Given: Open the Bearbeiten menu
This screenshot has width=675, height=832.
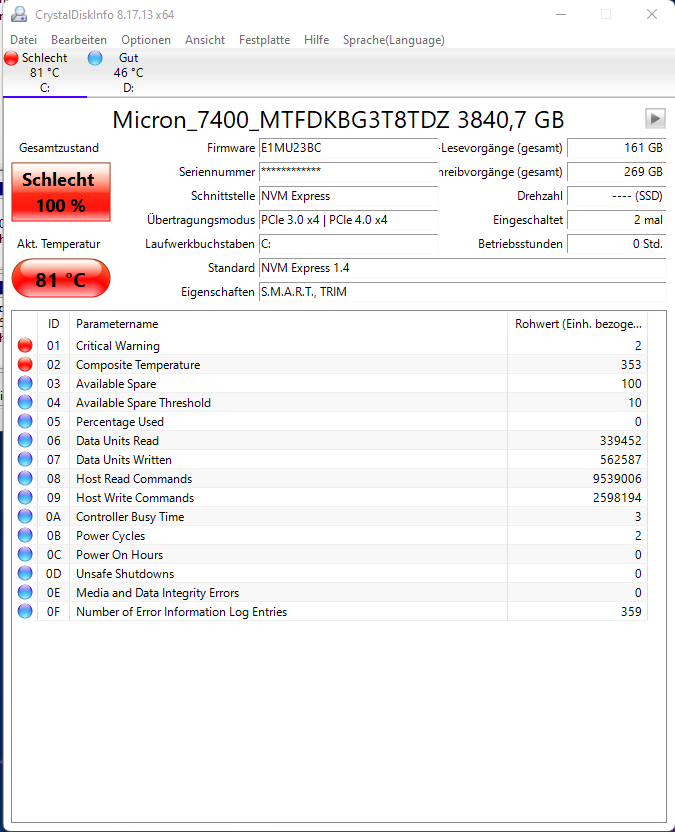Looking at the screenshot, I should [x=79, y=40].
